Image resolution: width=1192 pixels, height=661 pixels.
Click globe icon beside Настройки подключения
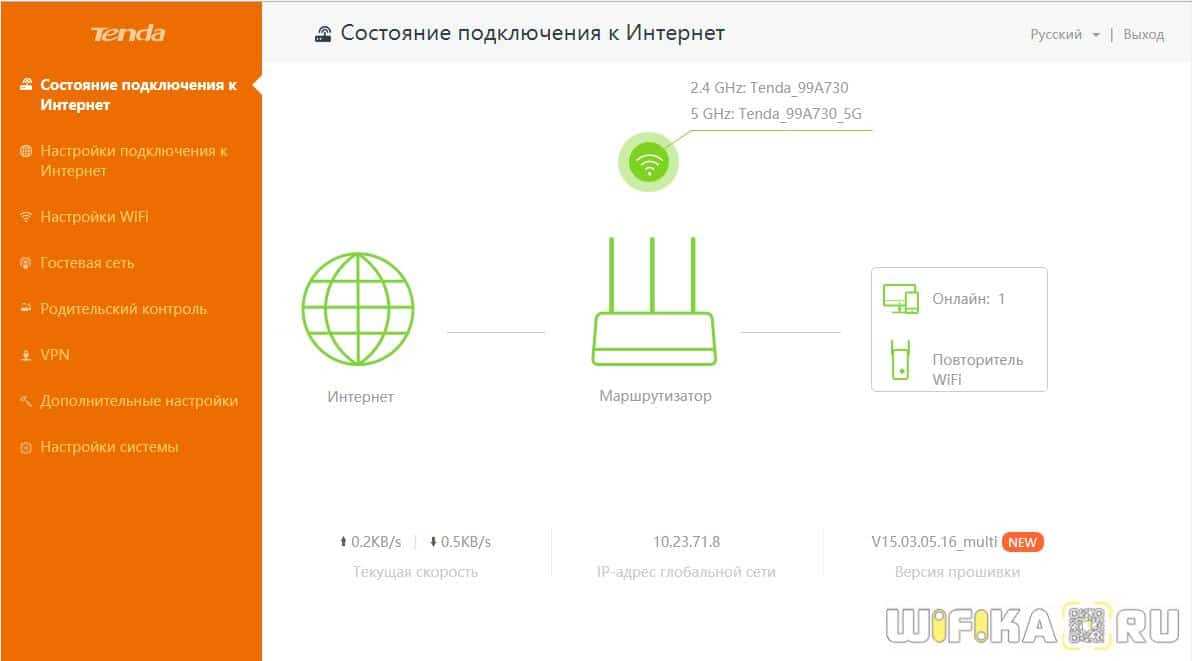[26, 150]
